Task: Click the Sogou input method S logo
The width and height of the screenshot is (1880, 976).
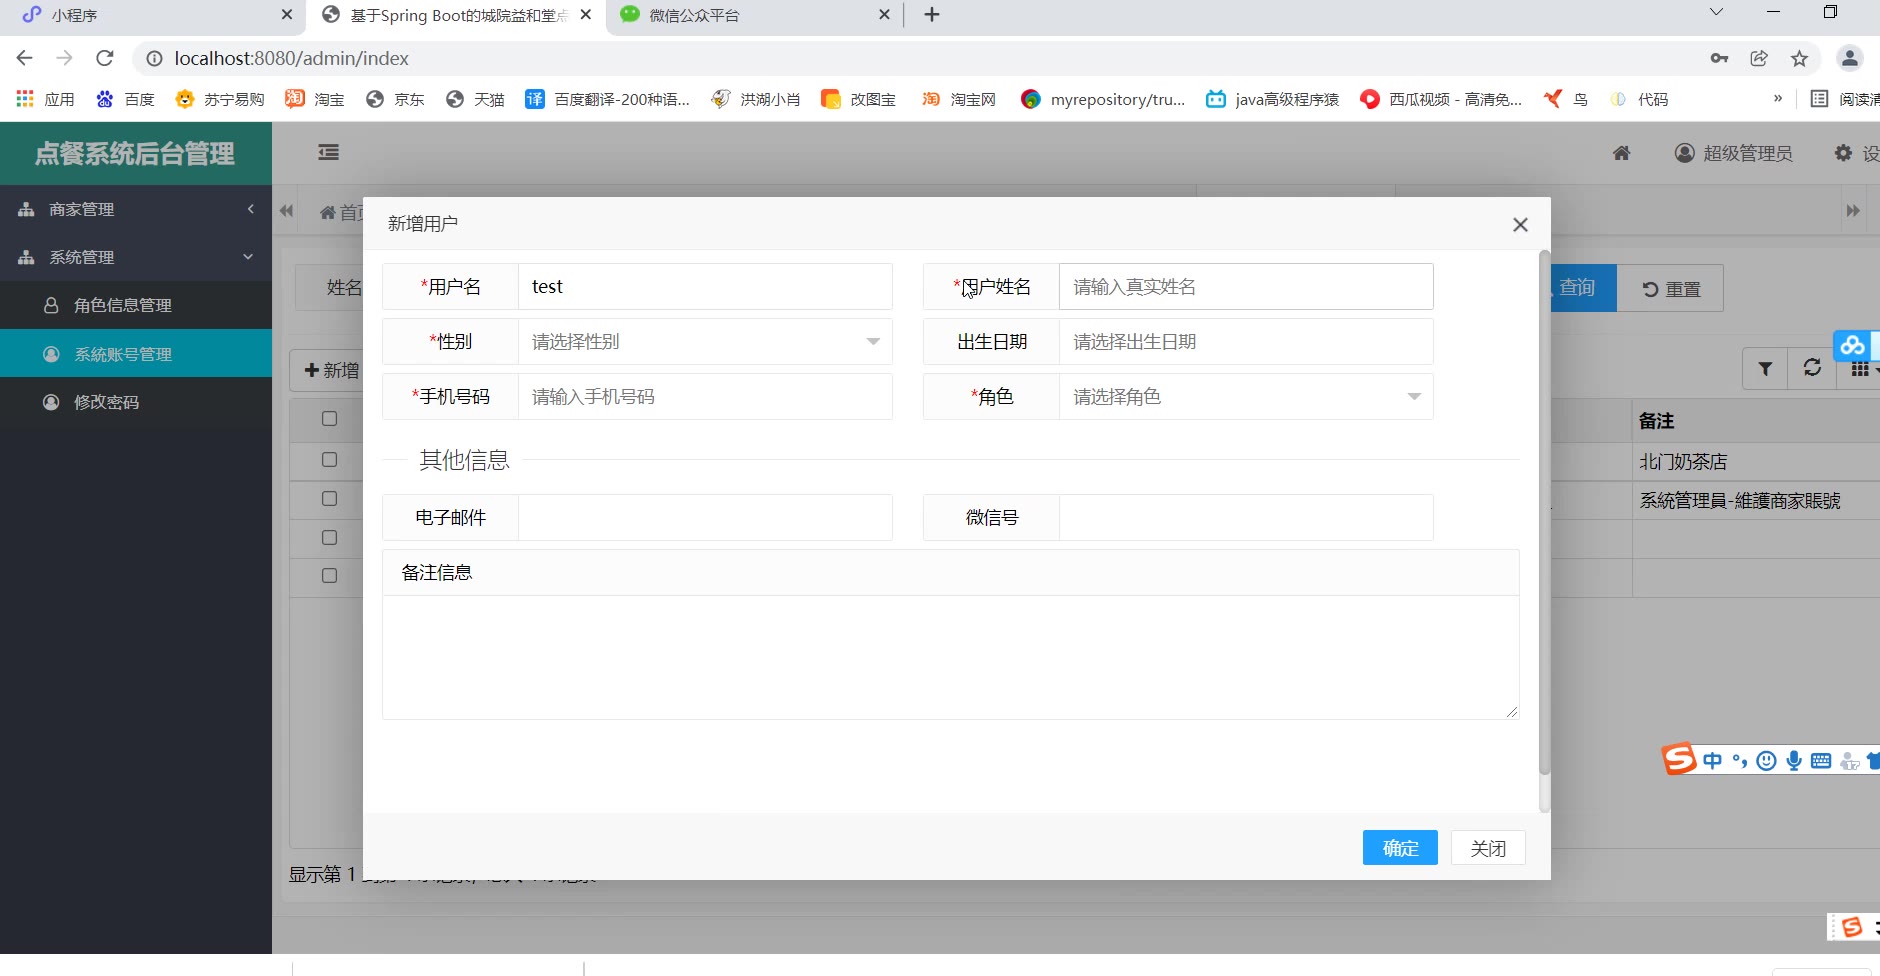Action: [x=1679, y=759]
